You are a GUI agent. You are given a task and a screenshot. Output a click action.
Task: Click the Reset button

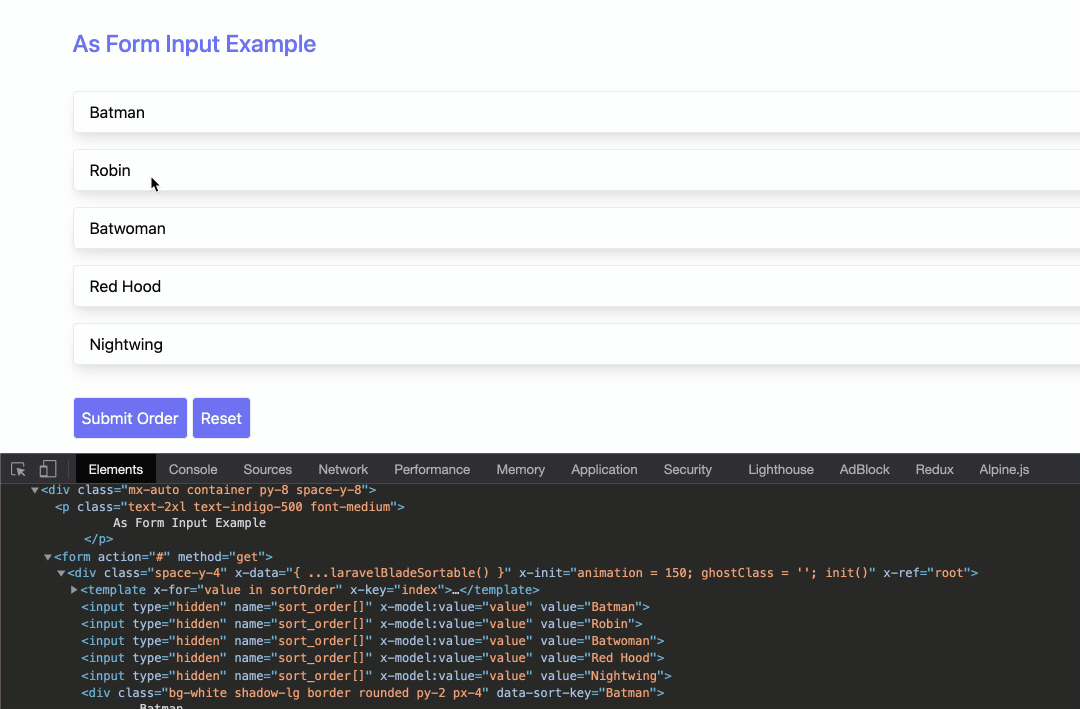tap(221, 418)
